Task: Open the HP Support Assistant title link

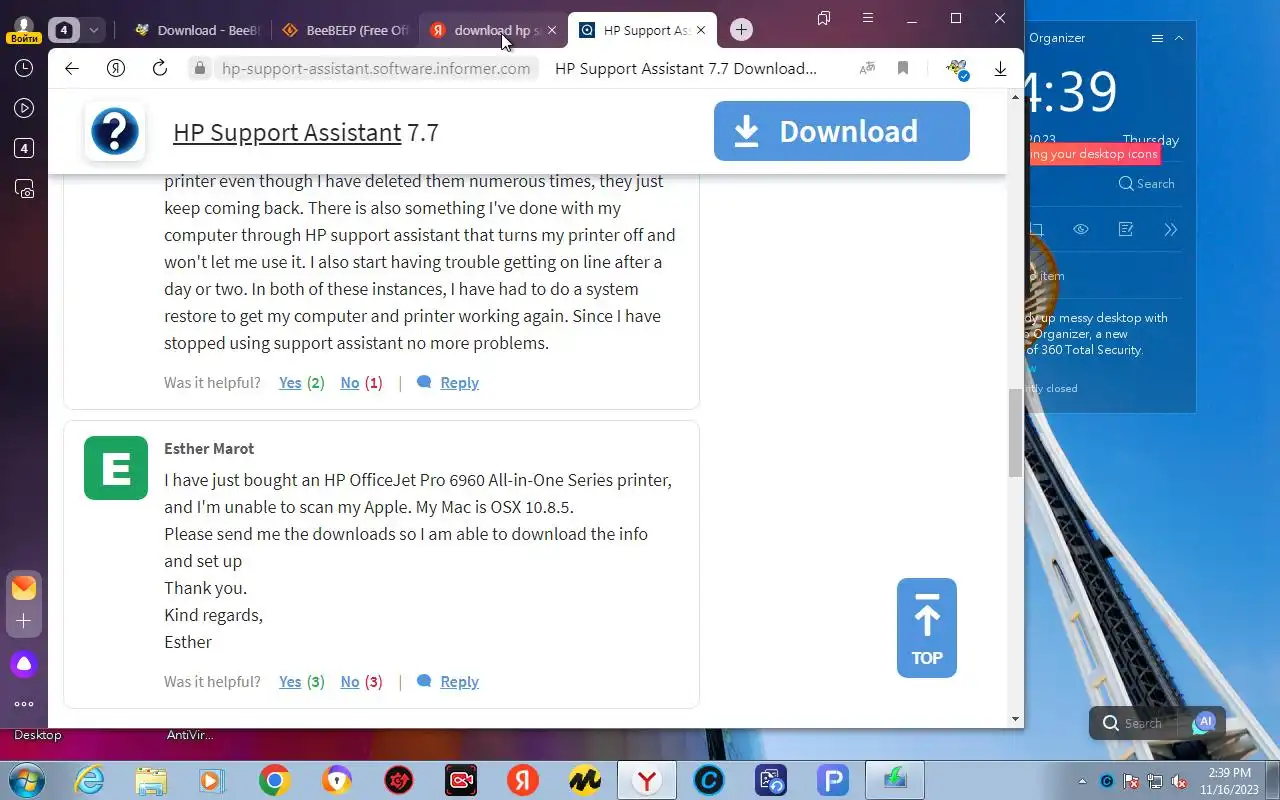Action: pos(287,132)
